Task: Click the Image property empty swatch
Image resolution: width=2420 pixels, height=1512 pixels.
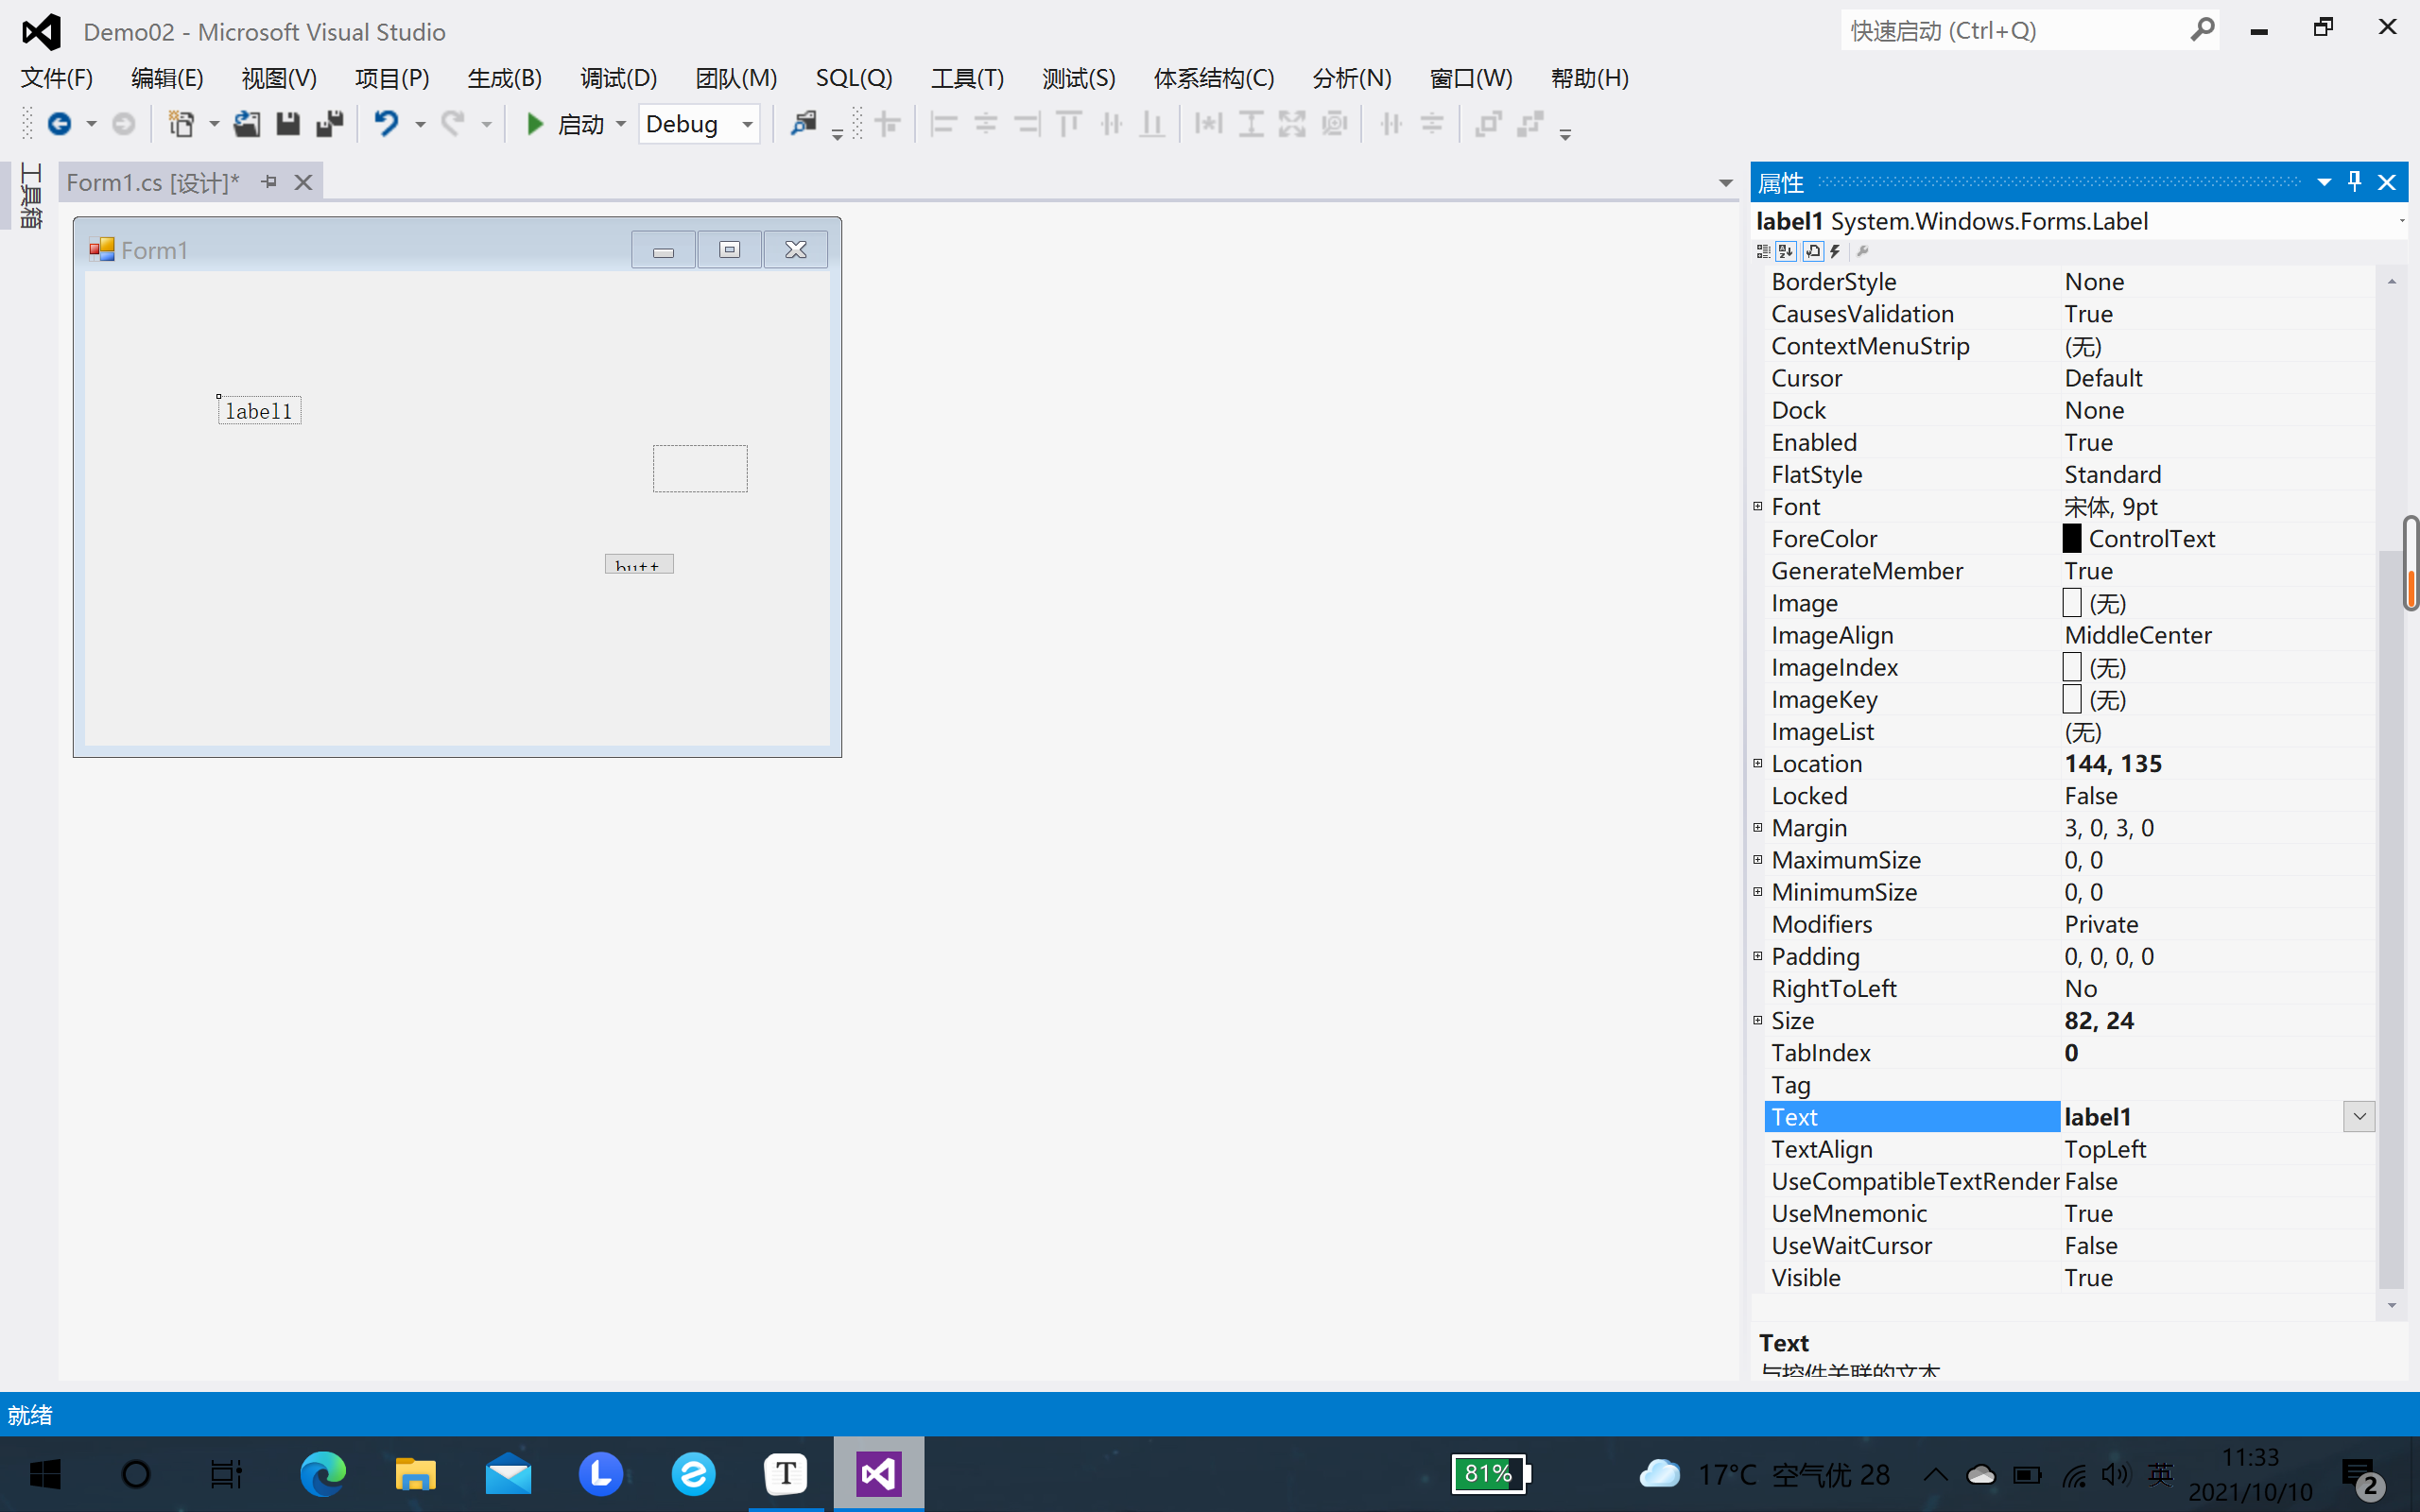Action: click(2071, 603)
